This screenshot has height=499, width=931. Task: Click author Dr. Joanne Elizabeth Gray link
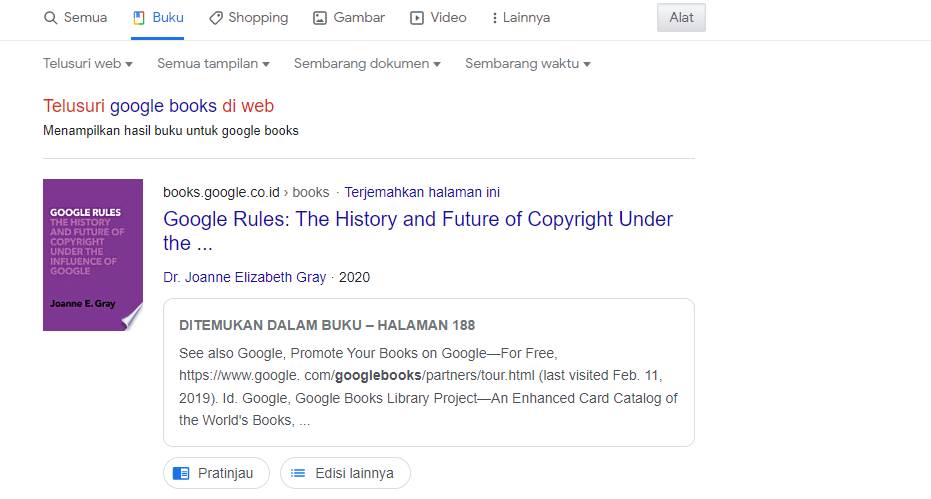245,277
